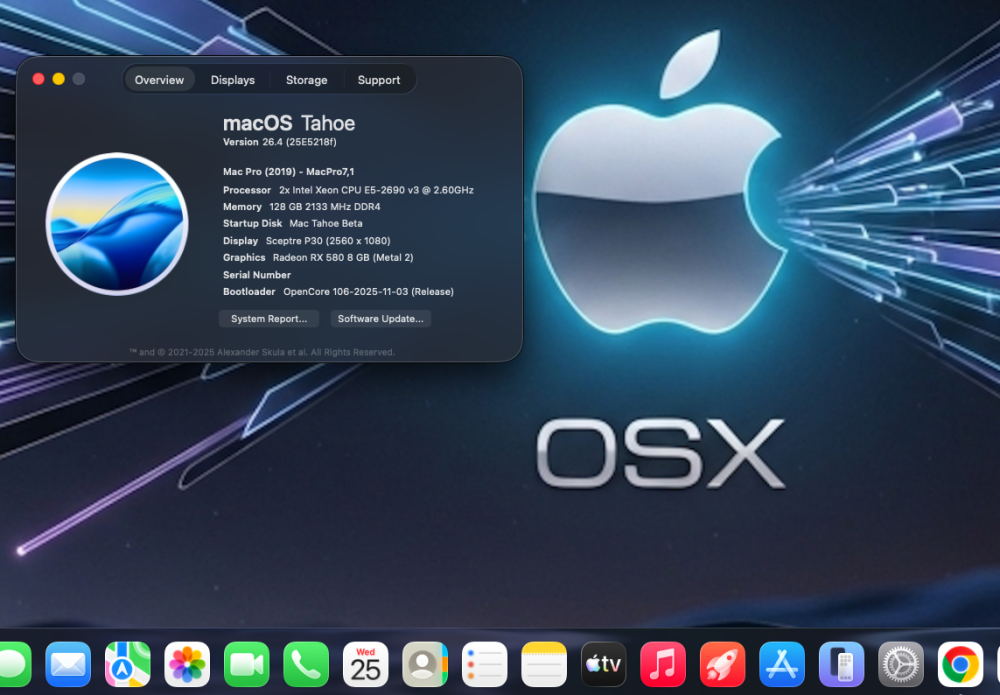The width and height of the screenshot is (1000, 695).
Task: Open the Mail app in the Dock
Action: (x=68, y=664)
